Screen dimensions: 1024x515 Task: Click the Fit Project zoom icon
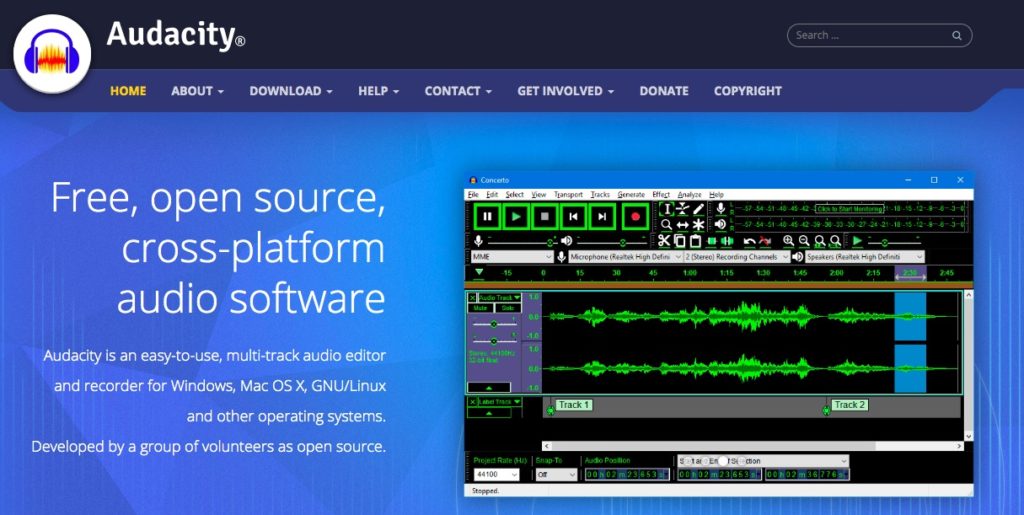(x=835, y=241)
